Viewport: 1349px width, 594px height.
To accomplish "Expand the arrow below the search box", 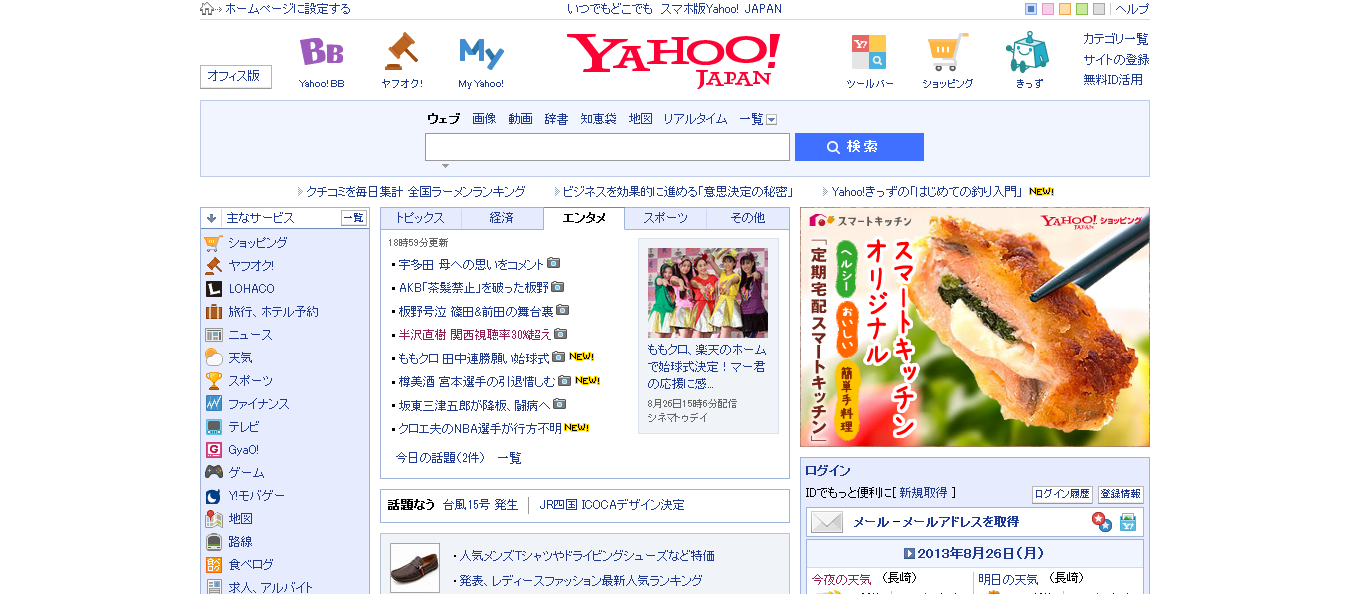I will (446, 166).
